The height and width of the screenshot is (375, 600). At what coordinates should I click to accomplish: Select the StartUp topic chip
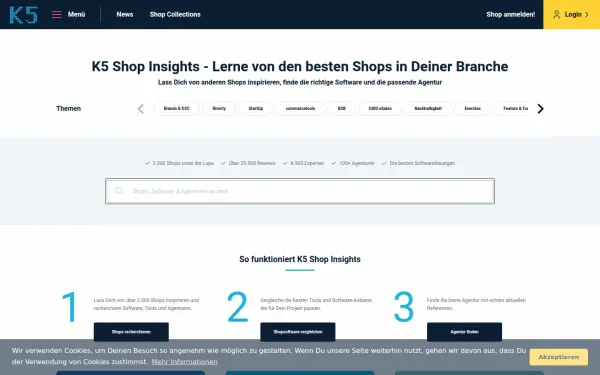click(256, 109)
